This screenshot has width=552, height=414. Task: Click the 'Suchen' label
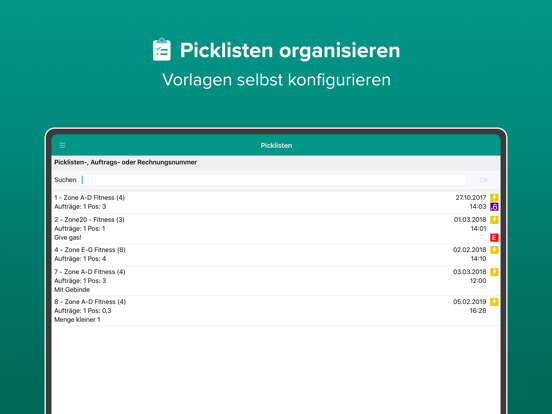[65, 180]
